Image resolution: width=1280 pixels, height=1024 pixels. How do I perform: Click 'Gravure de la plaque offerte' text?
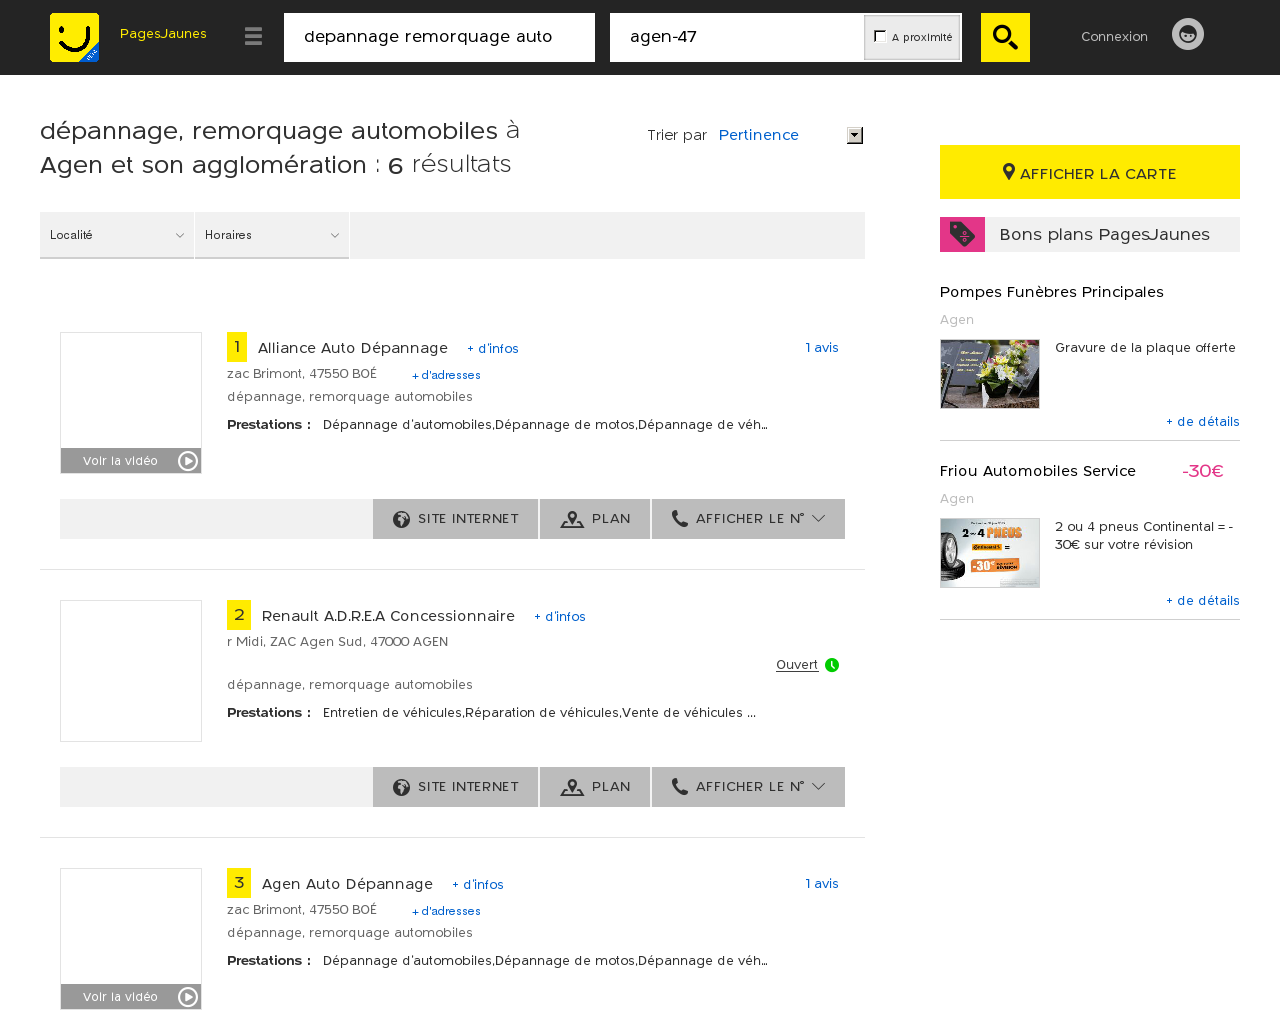(1145, 348)
